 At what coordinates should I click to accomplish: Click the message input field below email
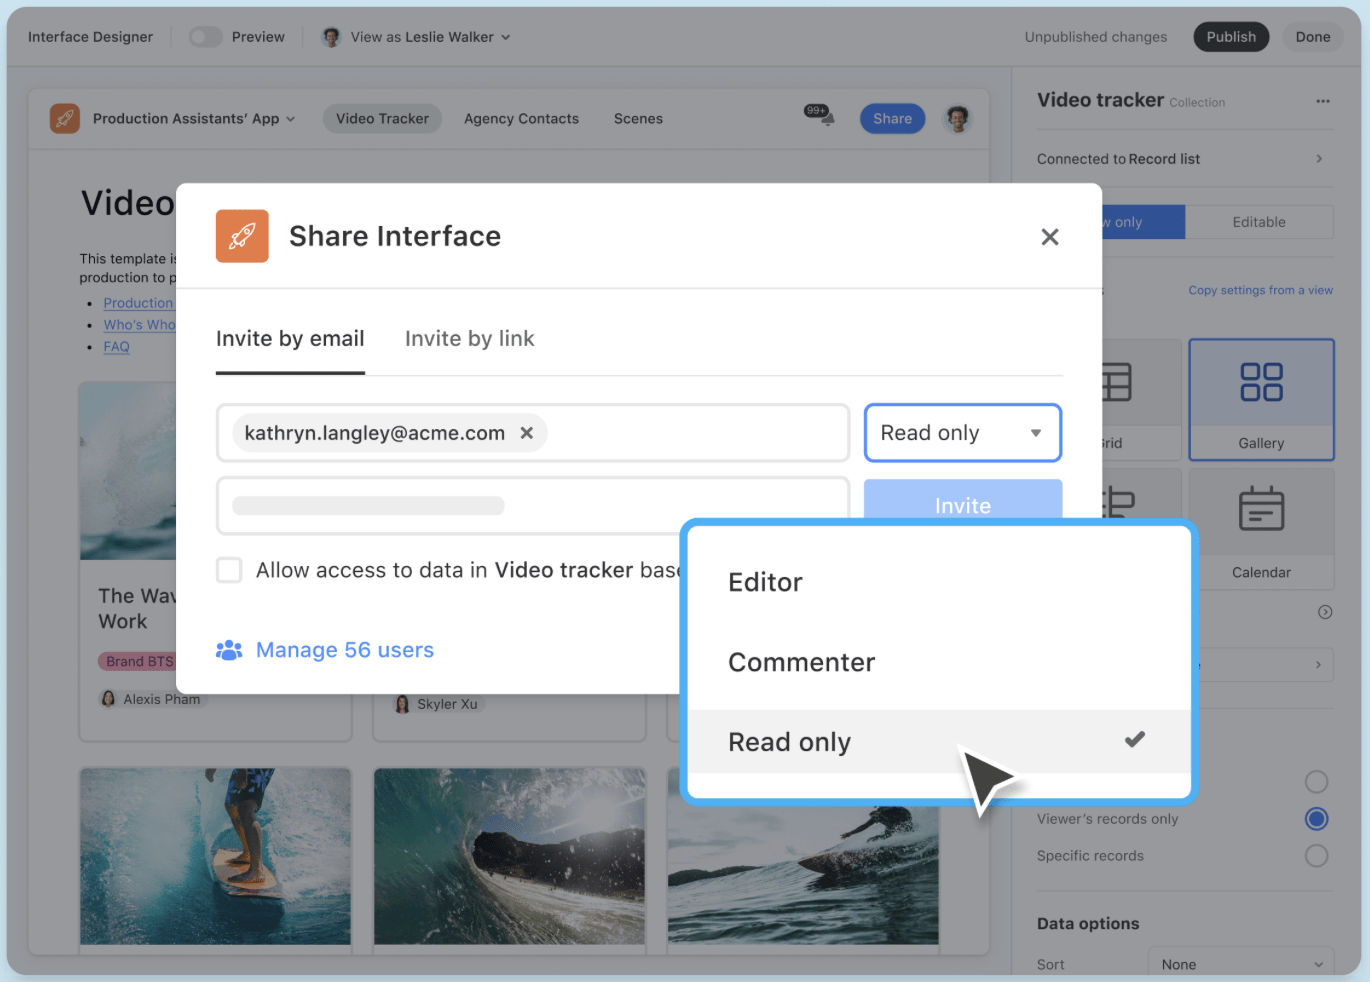pos(532,506)
